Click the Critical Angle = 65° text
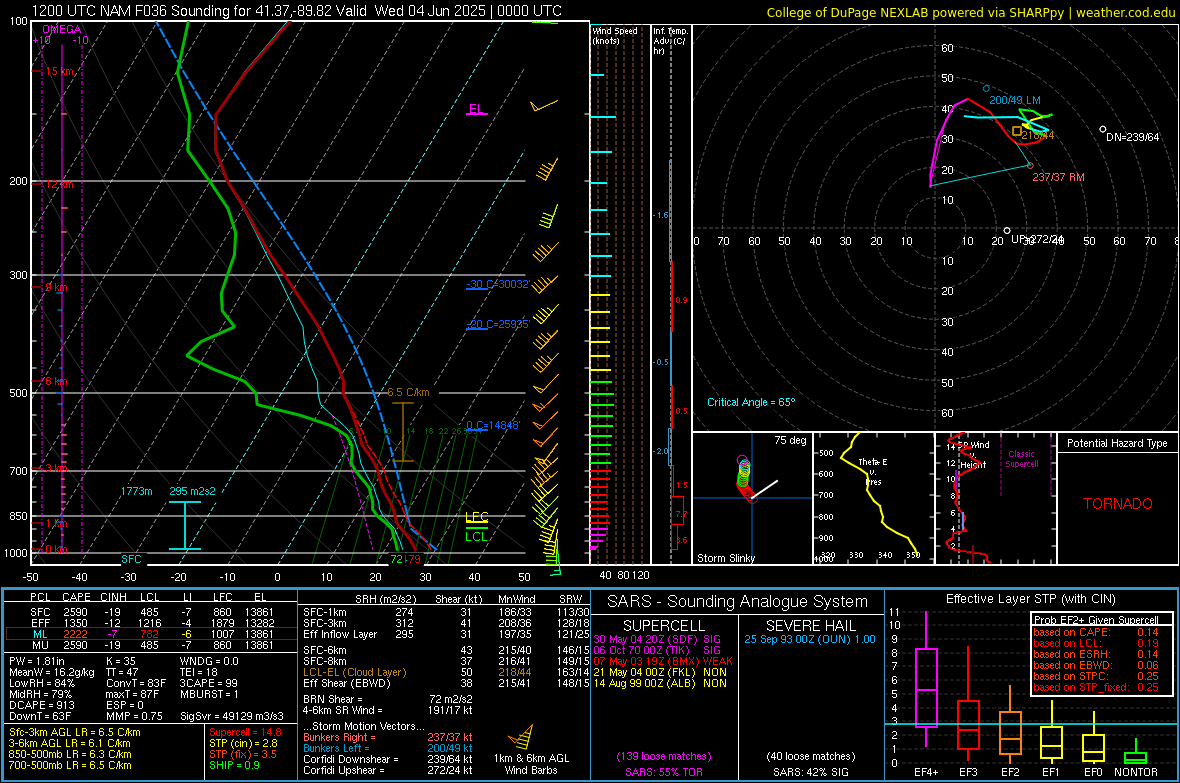1180x783 pixels. 750,402
